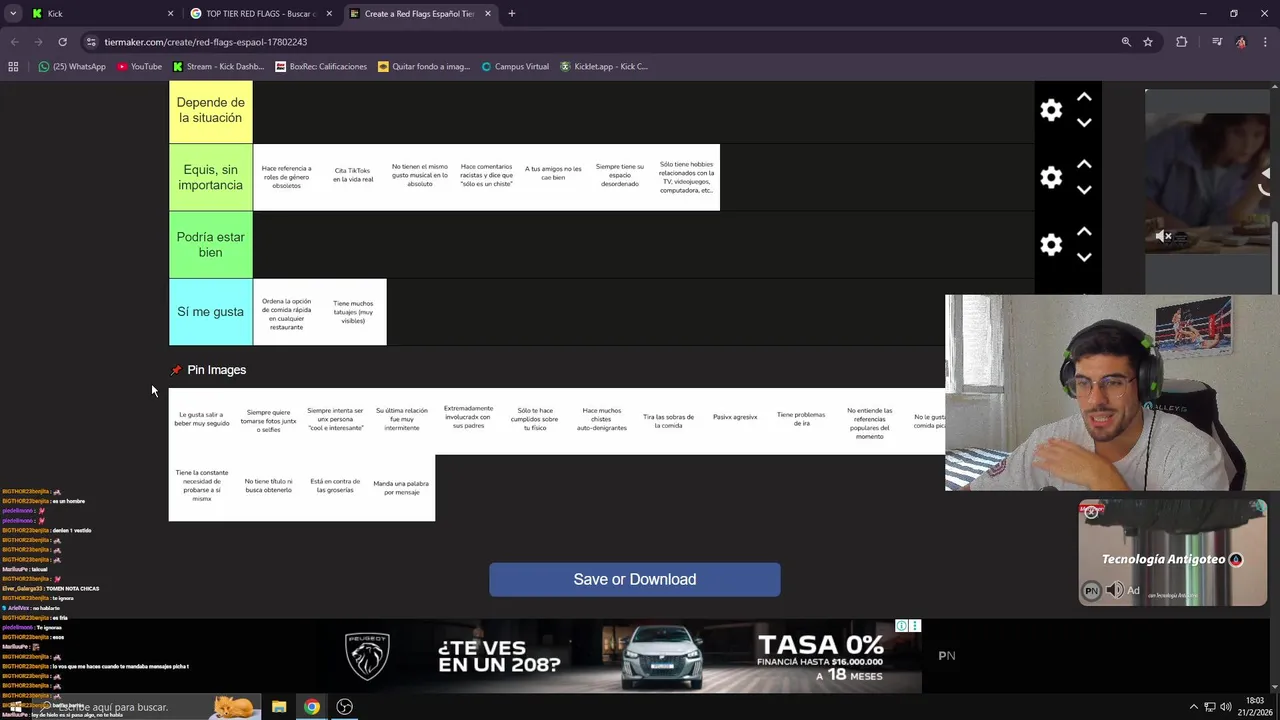Screen dimensions: 1280x720
Task: Bookmark this page with the star icon
Action: click(x=1148, y=42)
